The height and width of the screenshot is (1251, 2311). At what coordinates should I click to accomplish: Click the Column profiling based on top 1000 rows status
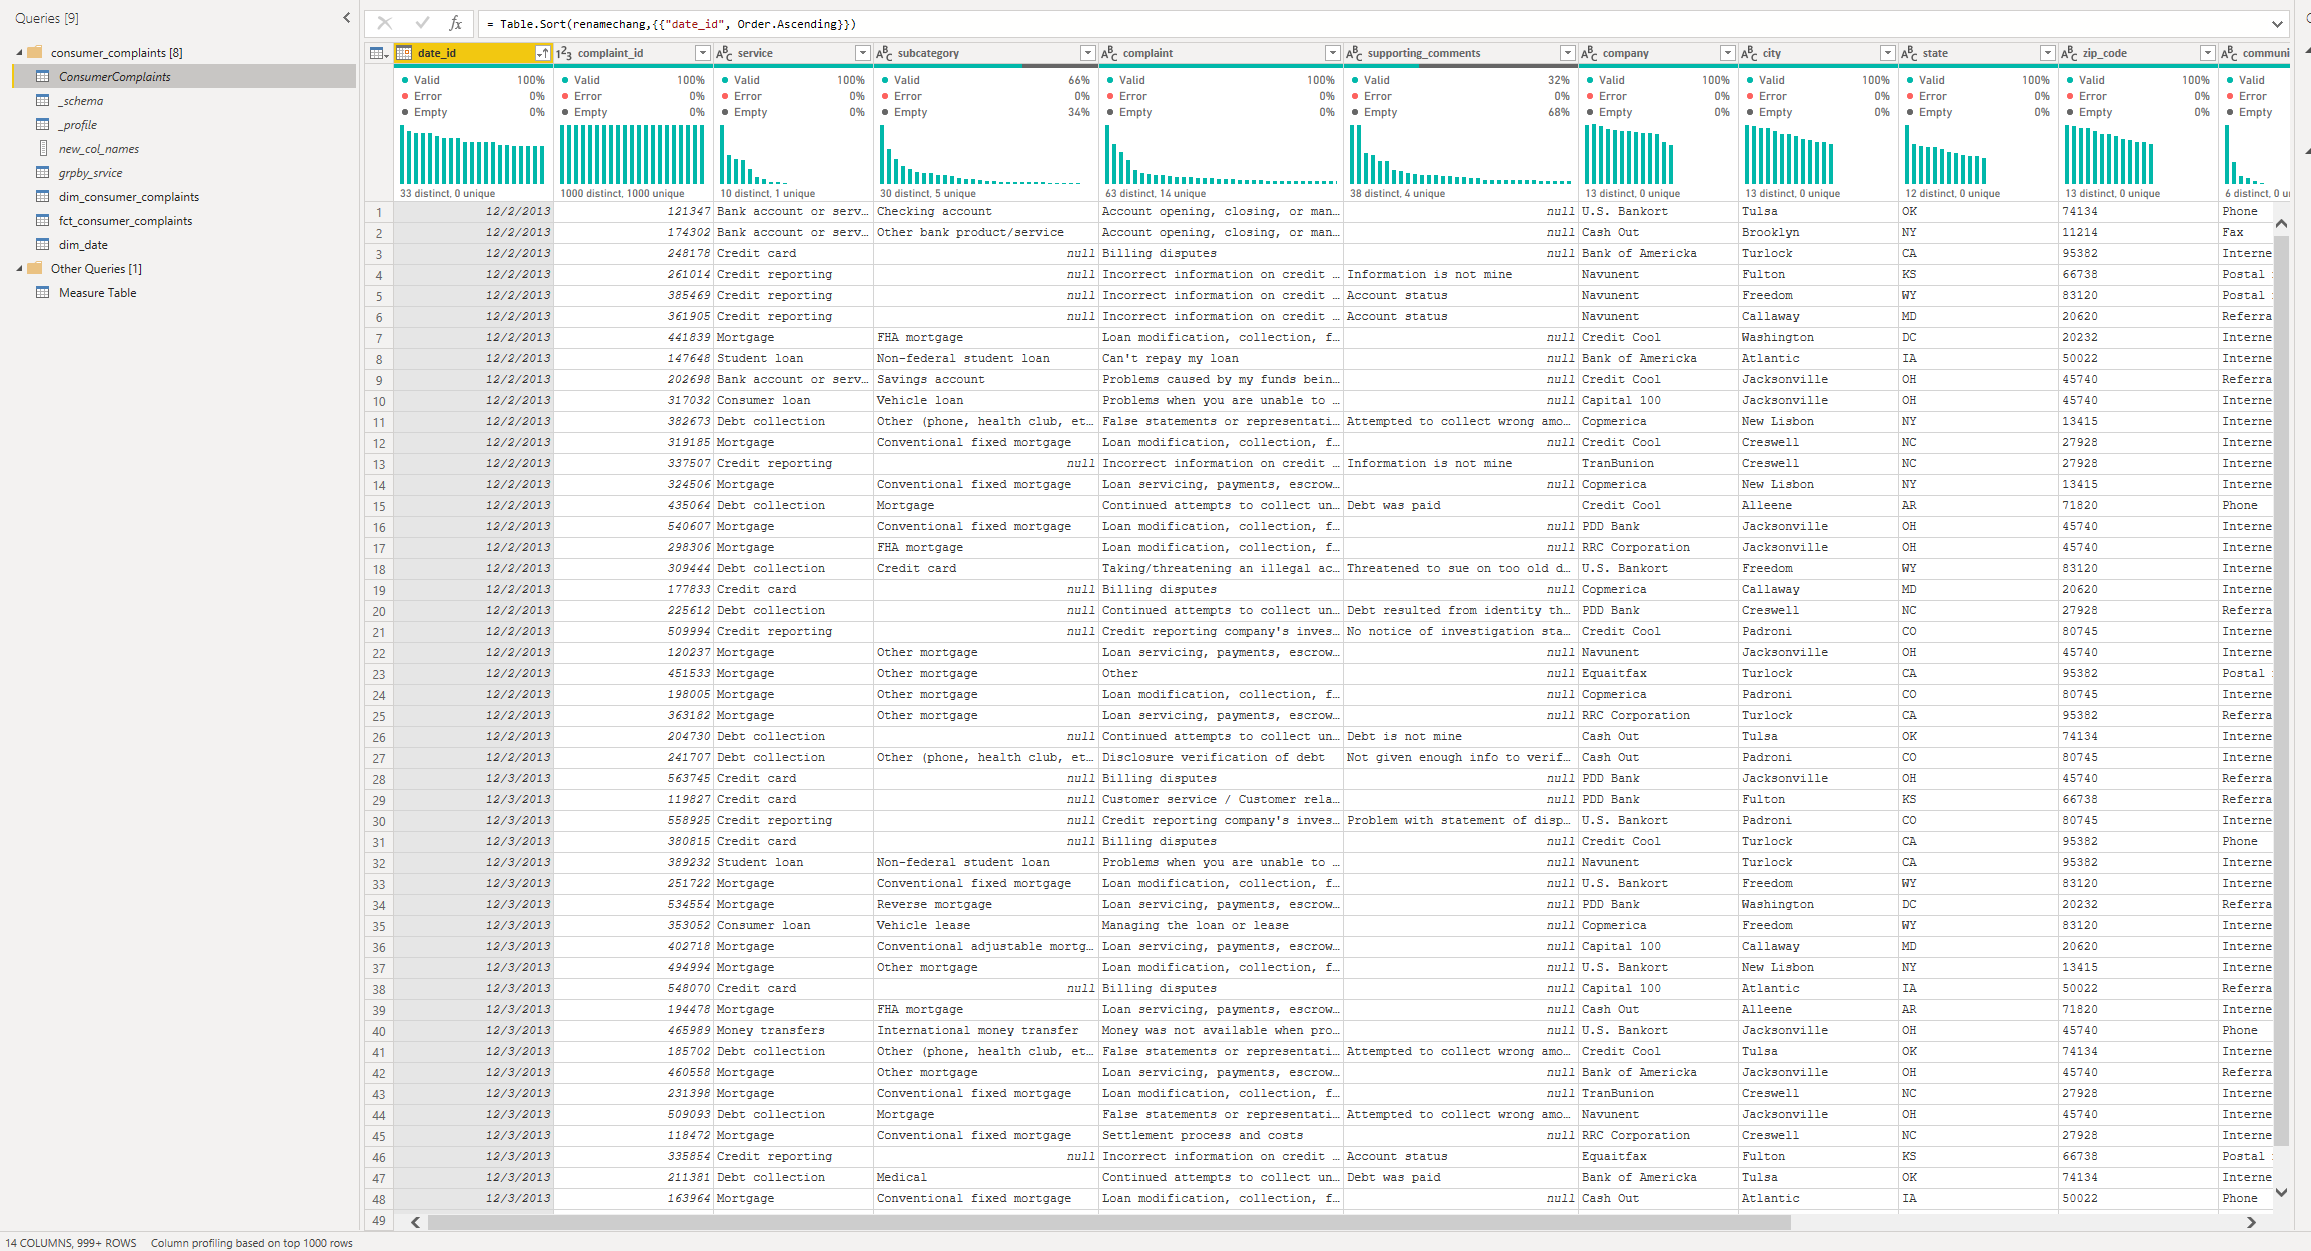pos(252,1243)
